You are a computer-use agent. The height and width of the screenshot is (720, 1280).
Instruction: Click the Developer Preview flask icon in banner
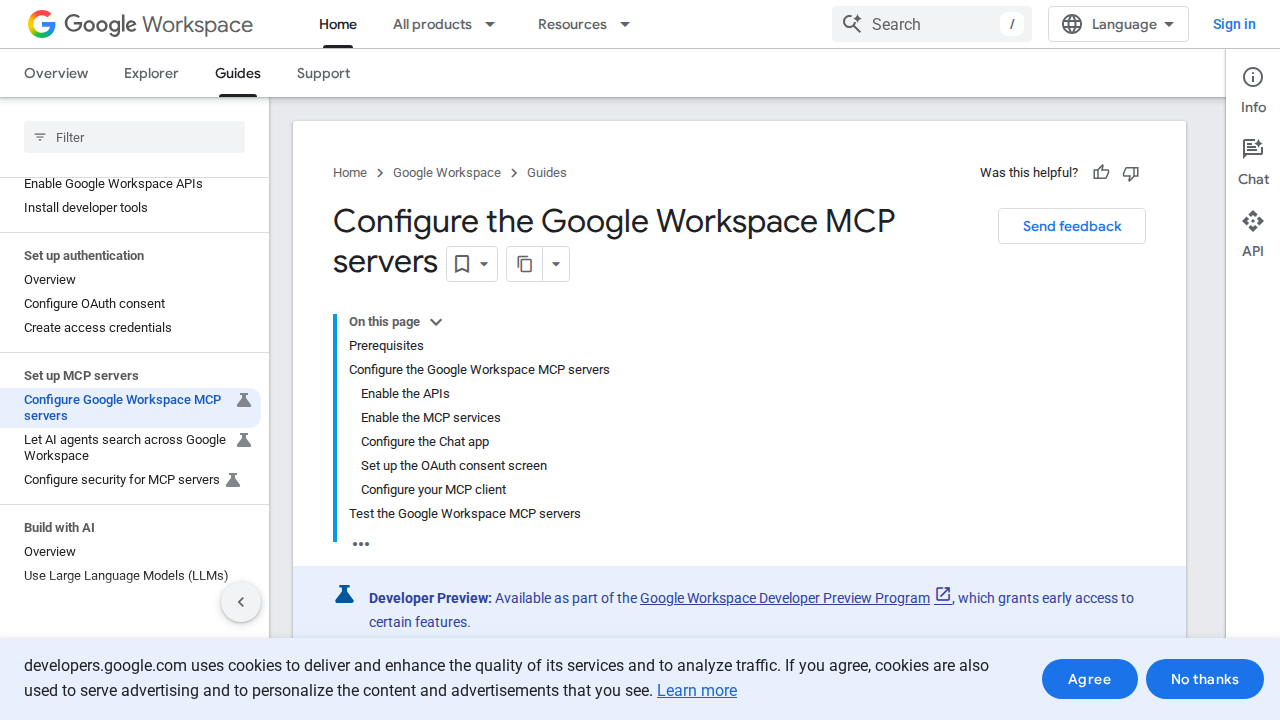click(344, 595)
